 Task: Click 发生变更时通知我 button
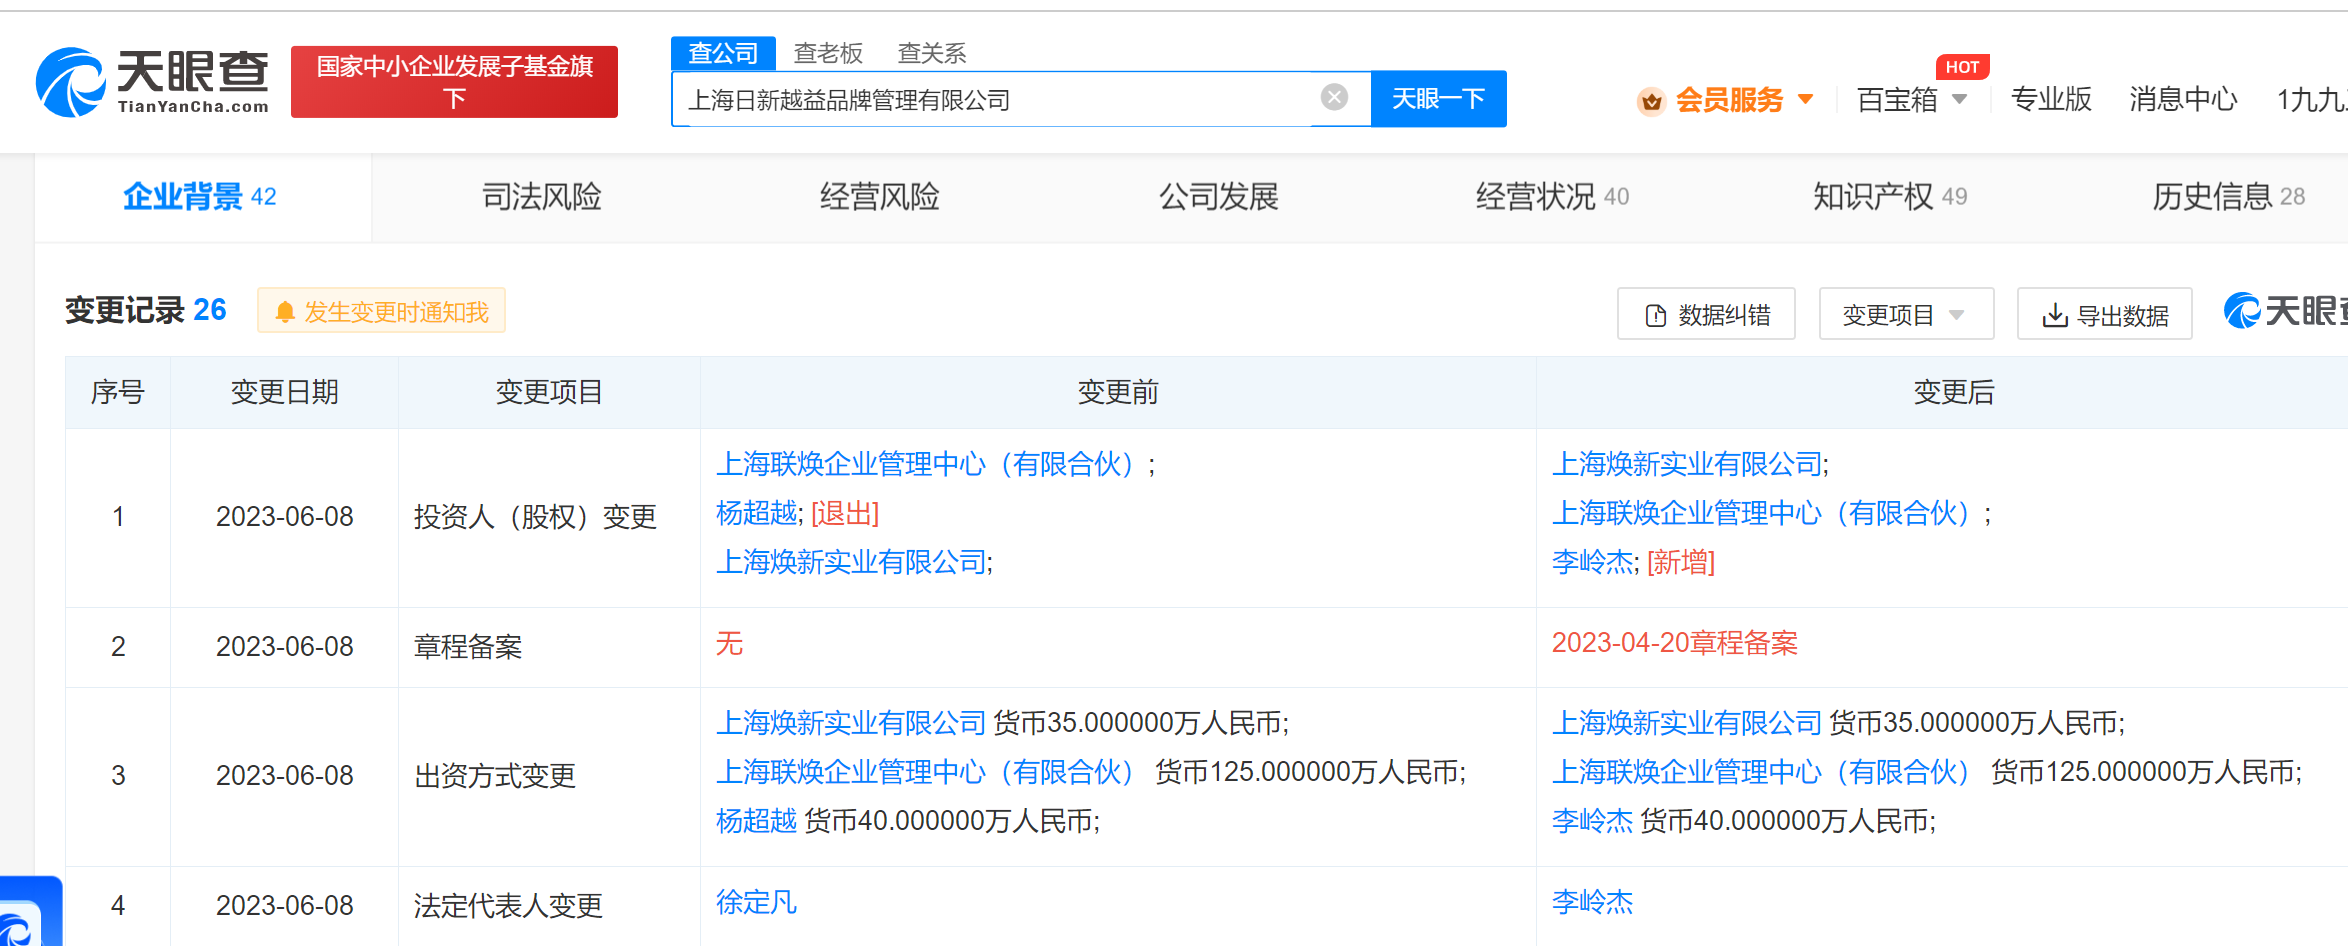(381, 311)
